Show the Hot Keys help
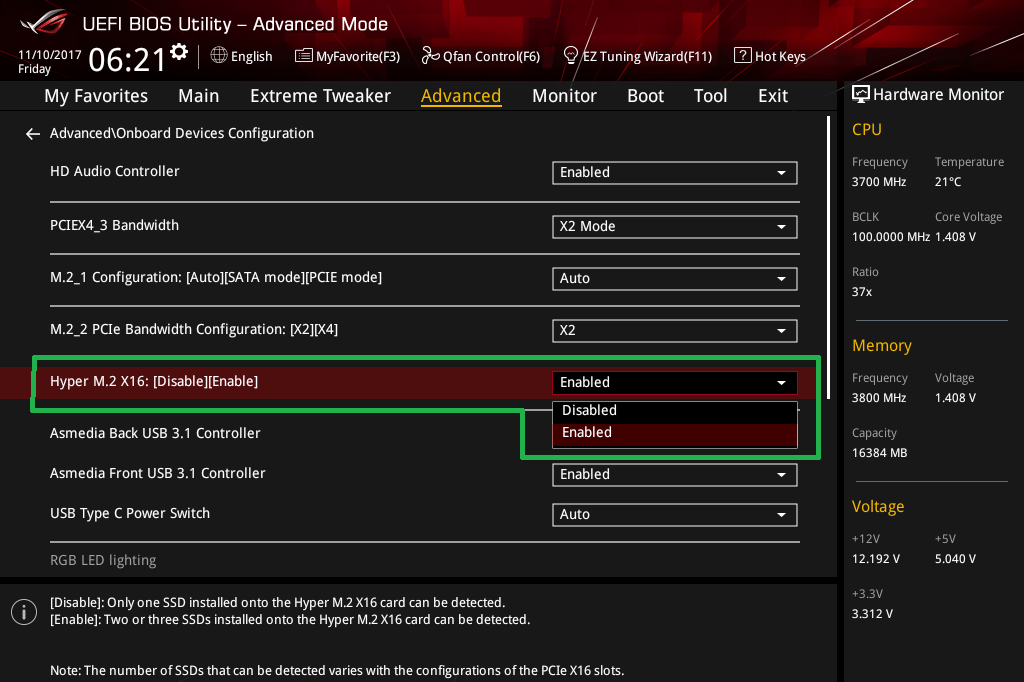 [x=769, y=56]
